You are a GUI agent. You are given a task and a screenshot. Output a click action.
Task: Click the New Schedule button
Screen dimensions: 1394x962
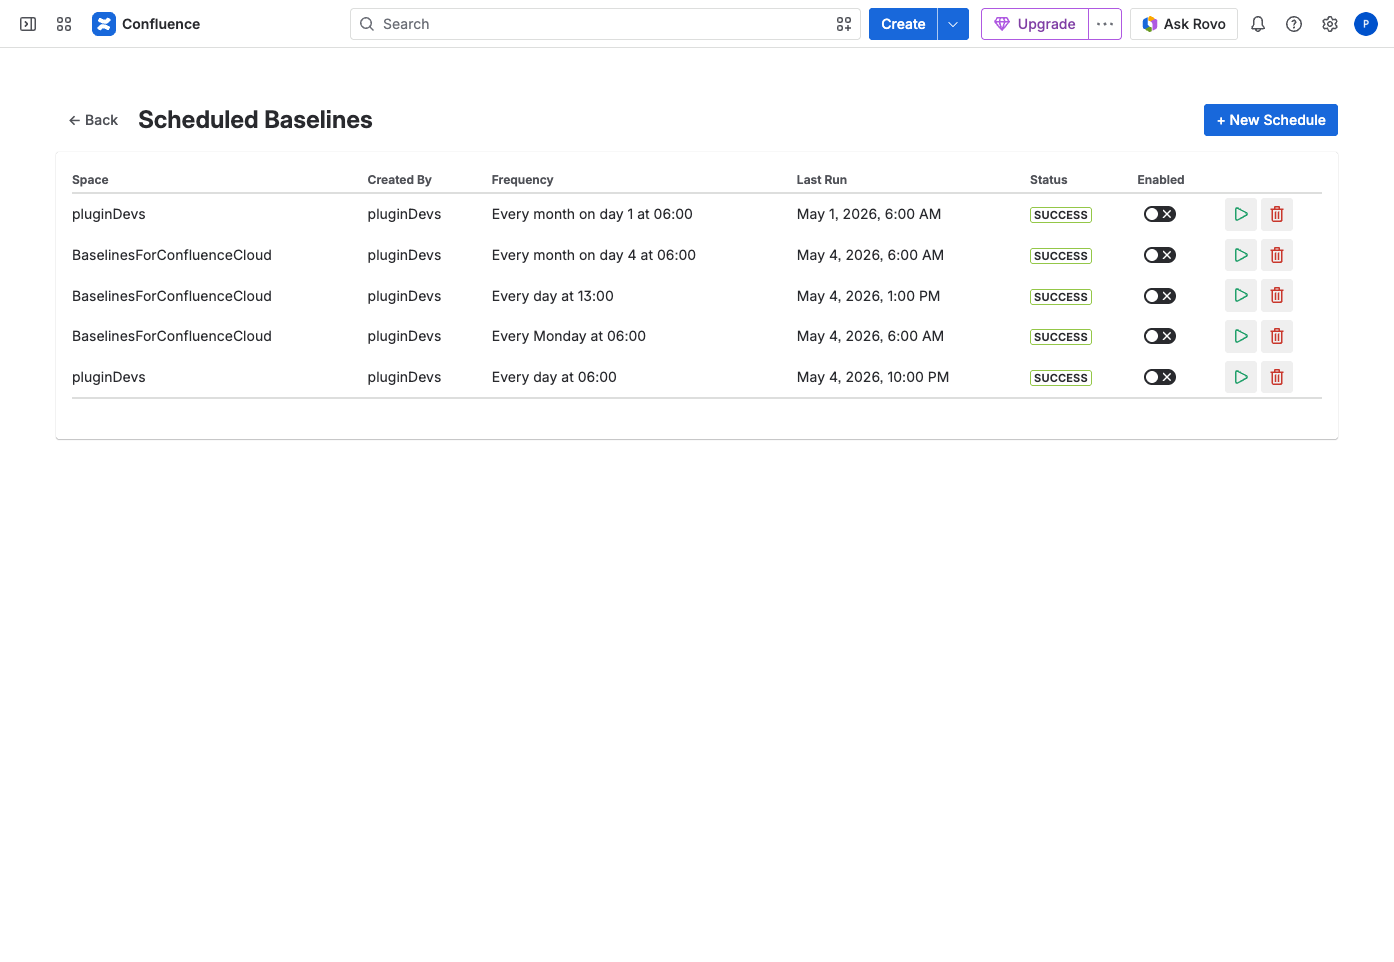point(1271,120)
